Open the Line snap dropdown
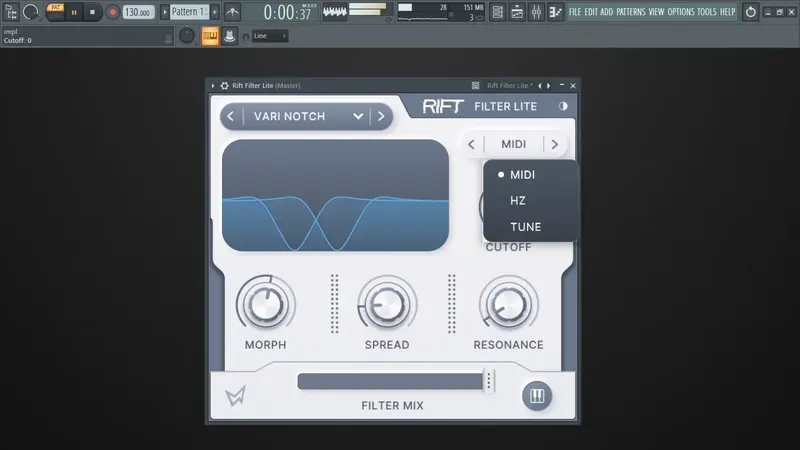This screenshot has width=800, height=450. [x=270, y=36]
